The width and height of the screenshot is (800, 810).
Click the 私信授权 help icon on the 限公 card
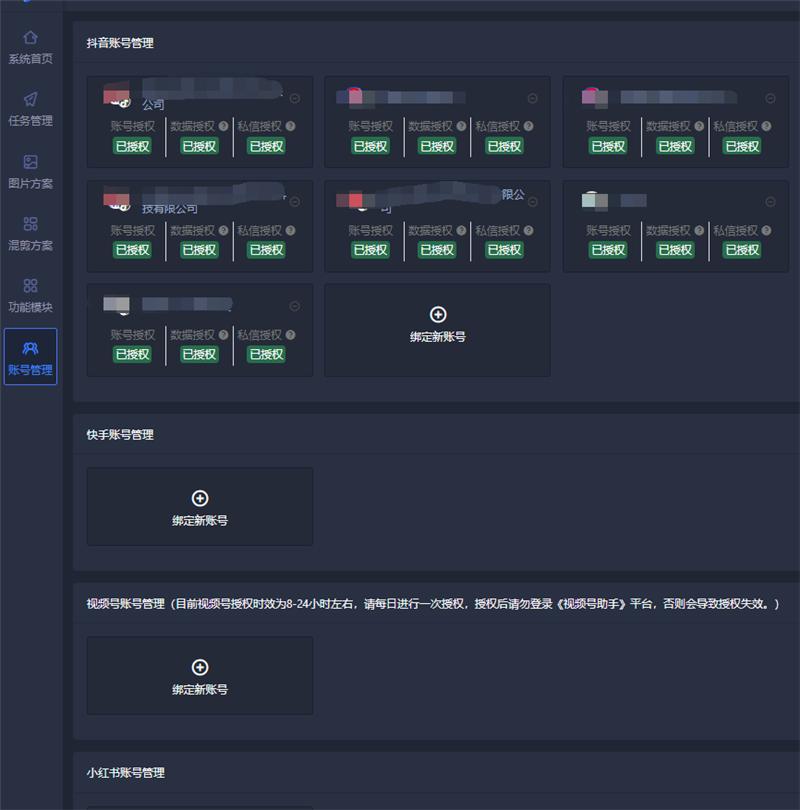click(x=528, y=230)
